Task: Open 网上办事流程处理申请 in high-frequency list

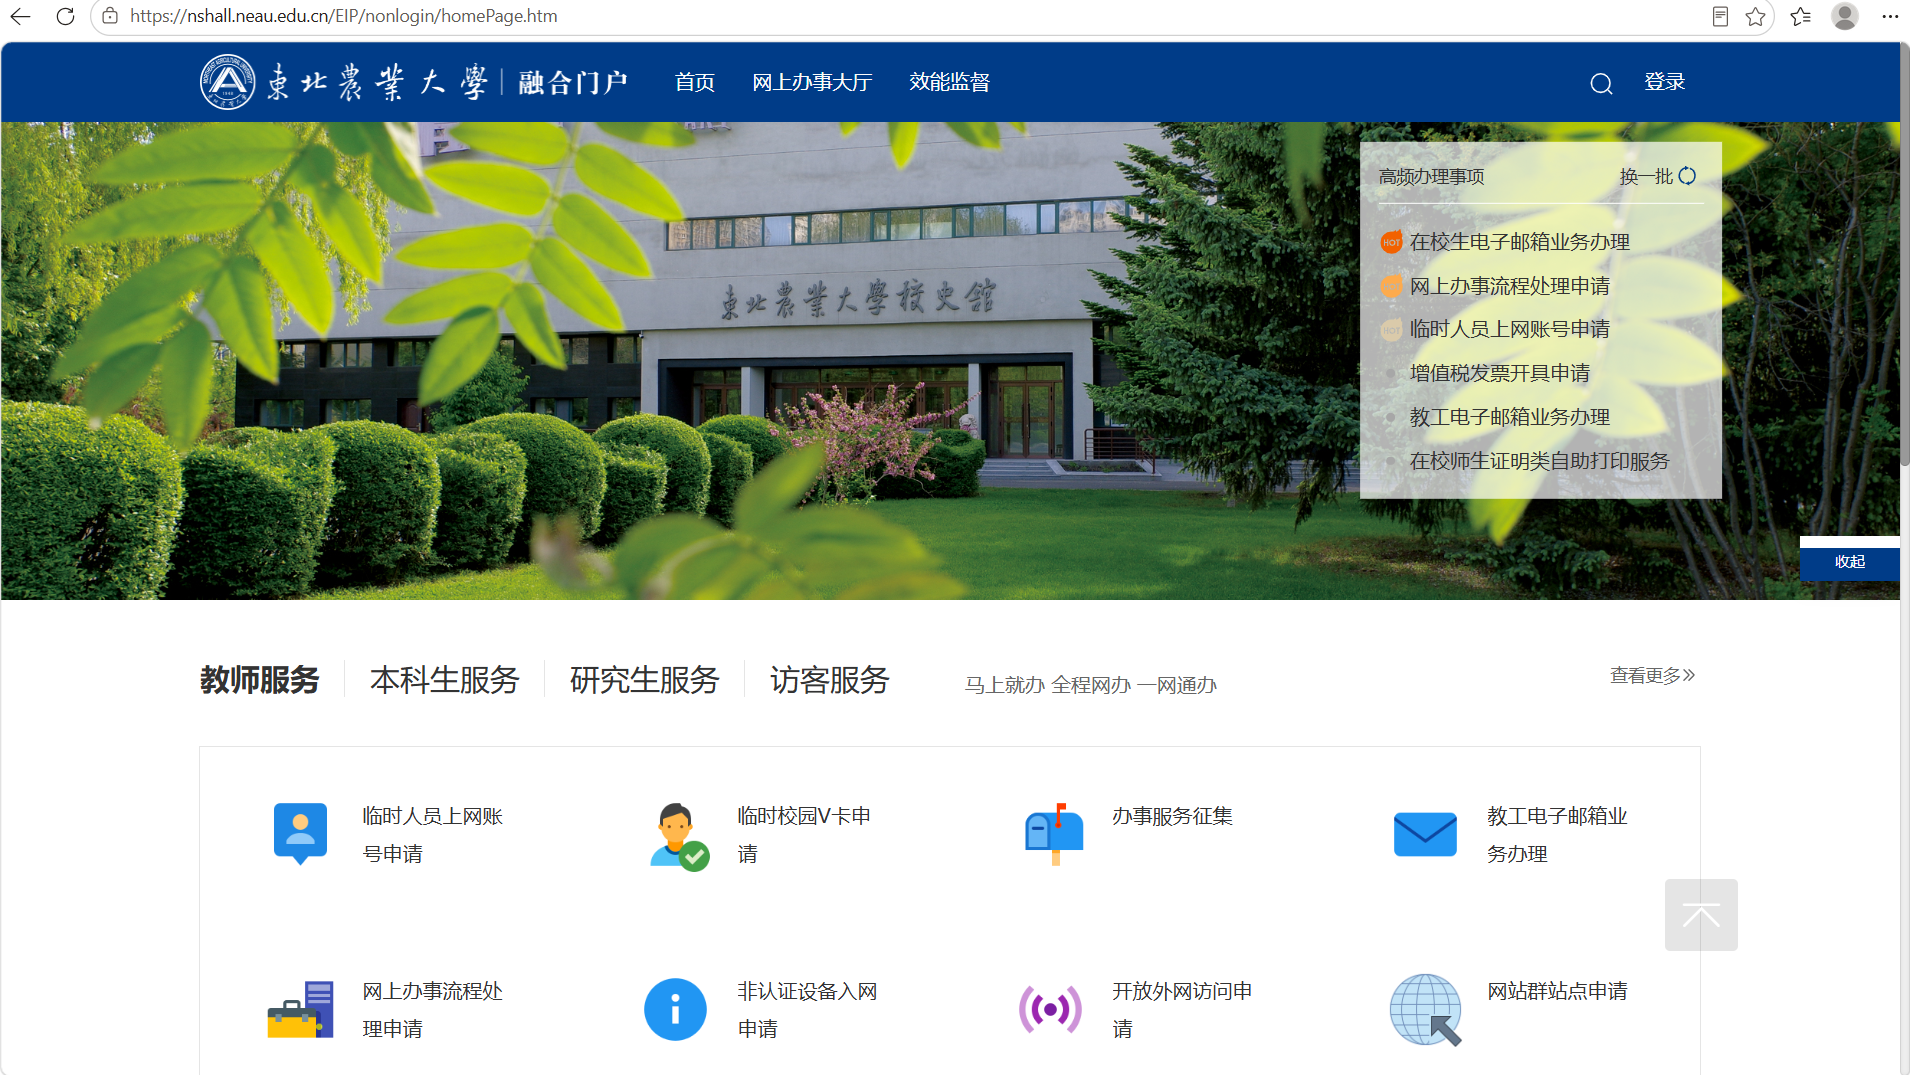Action: click(1510, 286)
